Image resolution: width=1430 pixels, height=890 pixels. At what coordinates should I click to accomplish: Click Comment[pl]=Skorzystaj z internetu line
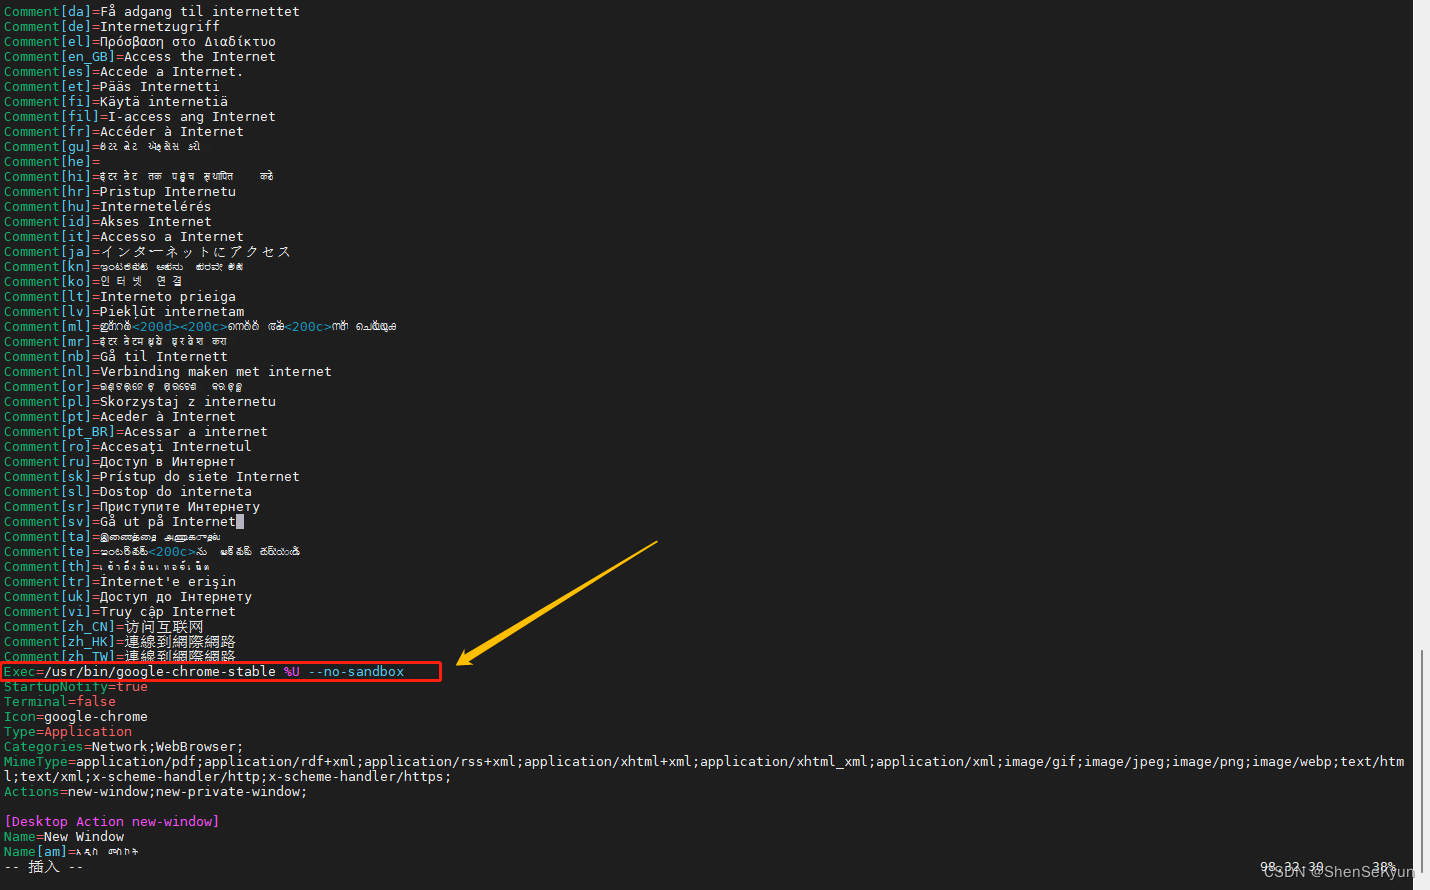(x=139, y=402)
